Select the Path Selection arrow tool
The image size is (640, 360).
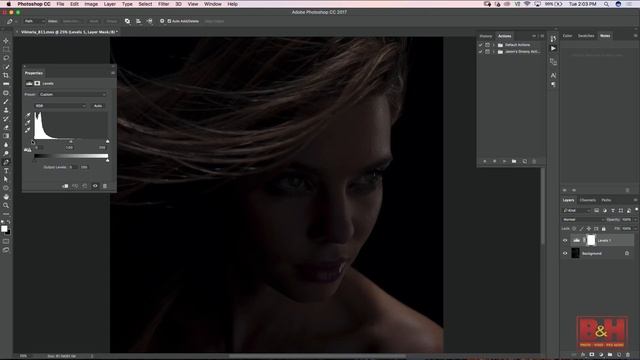[6, 179]
